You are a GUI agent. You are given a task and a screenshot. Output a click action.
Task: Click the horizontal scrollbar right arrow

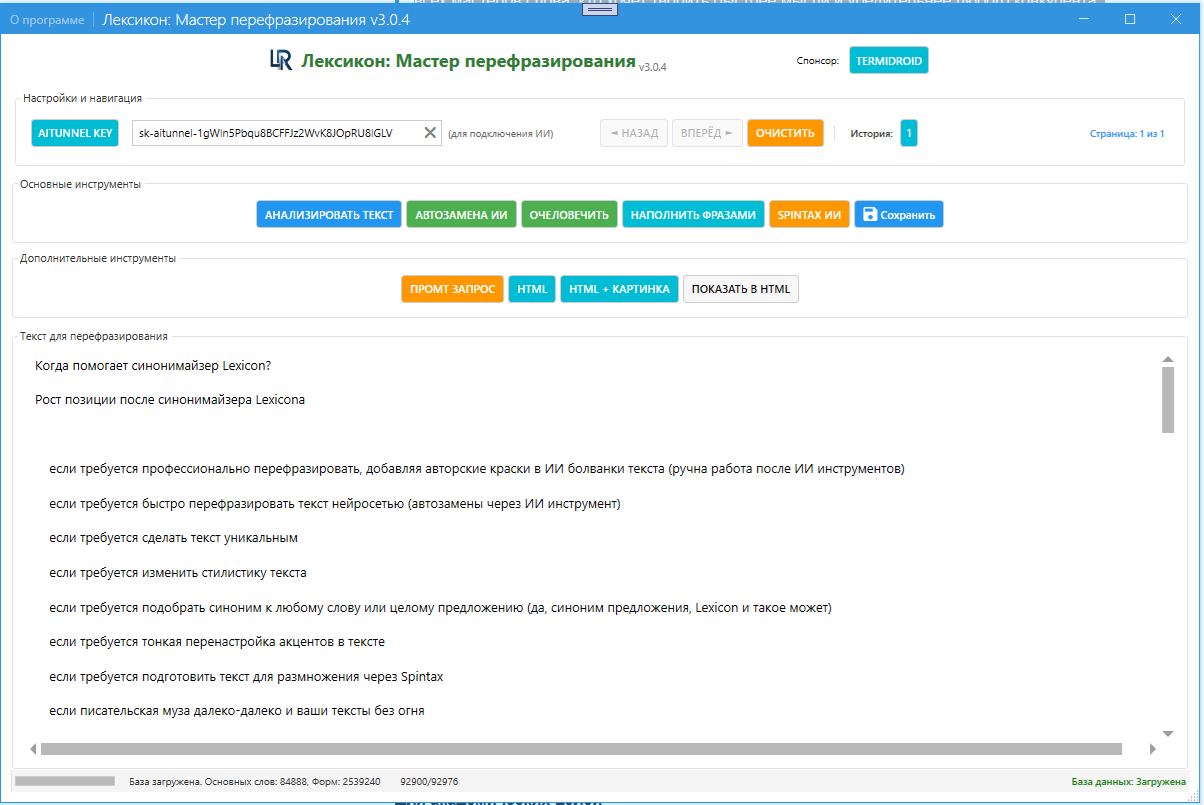point(1152,749)
